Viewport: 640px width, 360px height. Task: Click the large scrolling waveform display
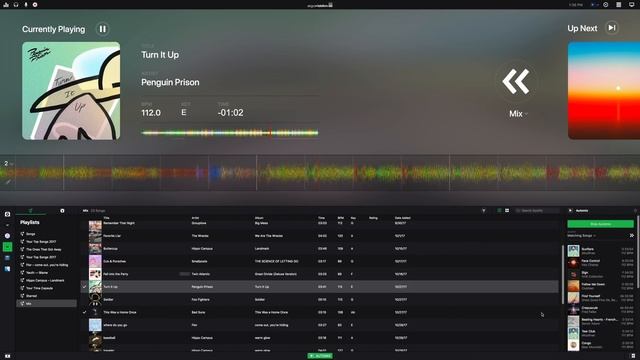point(320,173)
